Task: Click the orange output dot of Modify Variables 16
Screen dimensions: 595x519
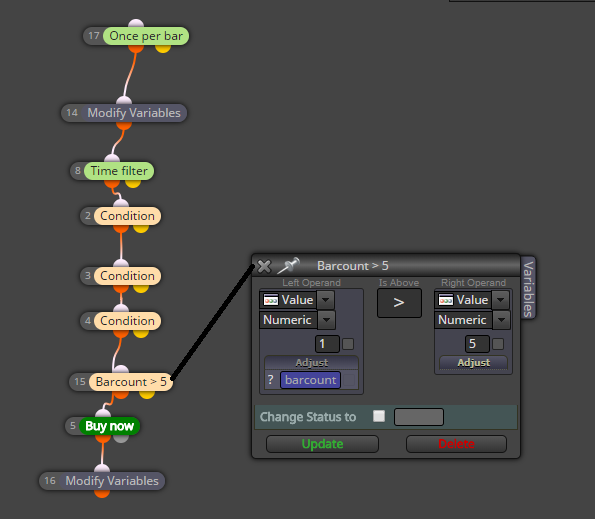Action: pos(102,493)
